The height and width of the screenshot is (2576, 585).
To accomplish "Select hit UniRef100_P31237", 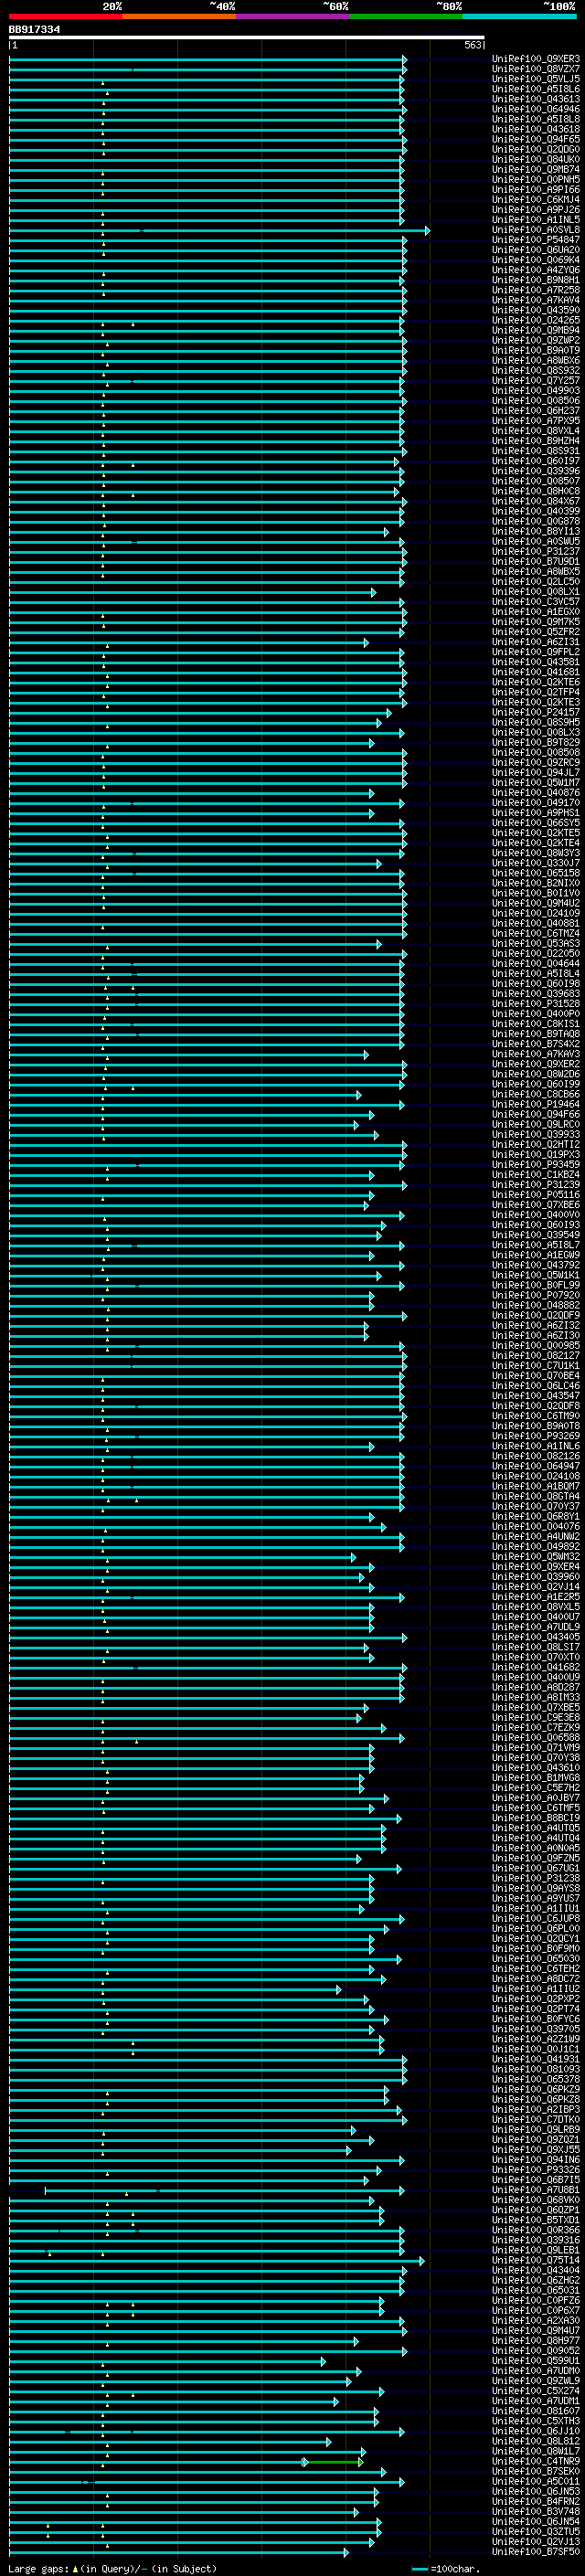I will [x=536, y=552].
